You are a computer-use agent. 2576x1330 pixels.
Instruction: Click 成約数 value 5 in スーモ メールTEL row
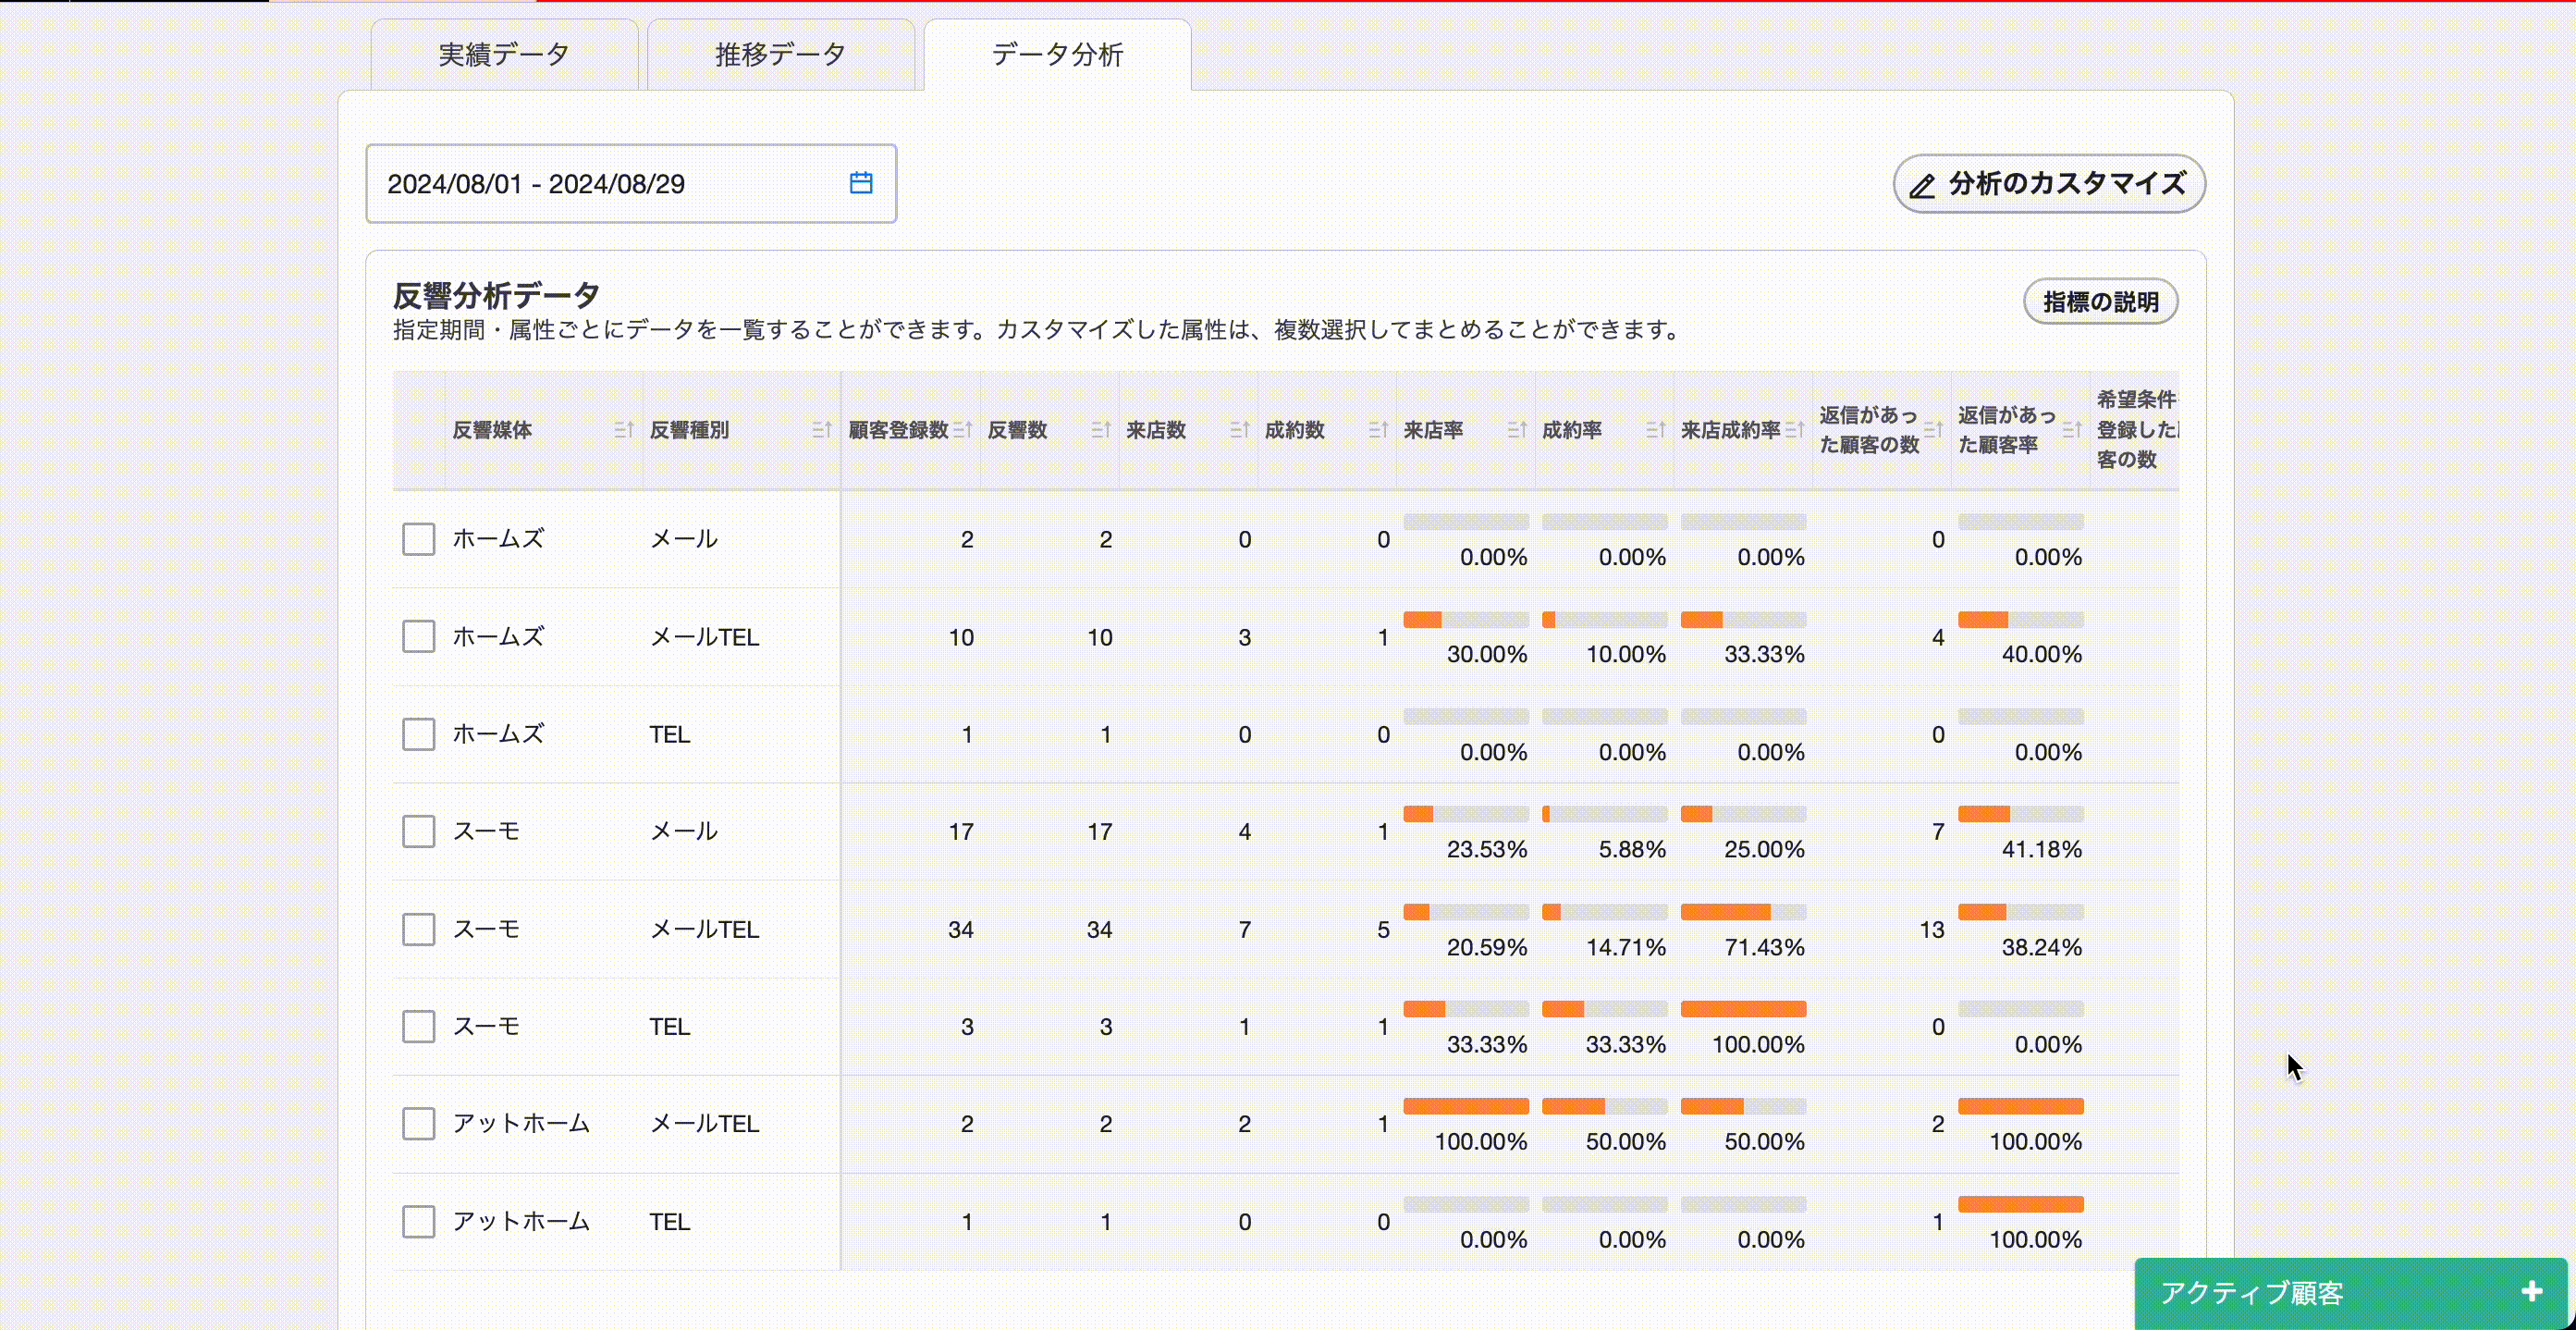pyautogui.click(x=1383, y=930)
